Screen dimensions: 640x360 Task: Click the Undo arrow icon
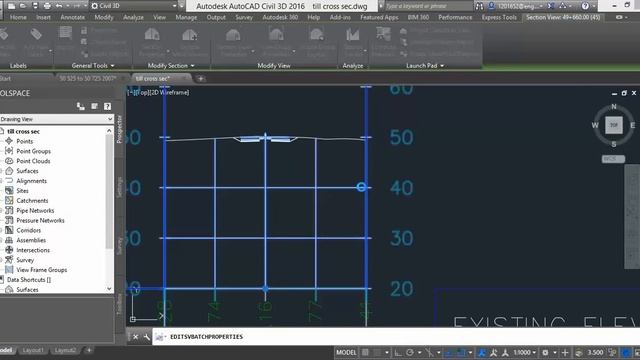(59, 6)
